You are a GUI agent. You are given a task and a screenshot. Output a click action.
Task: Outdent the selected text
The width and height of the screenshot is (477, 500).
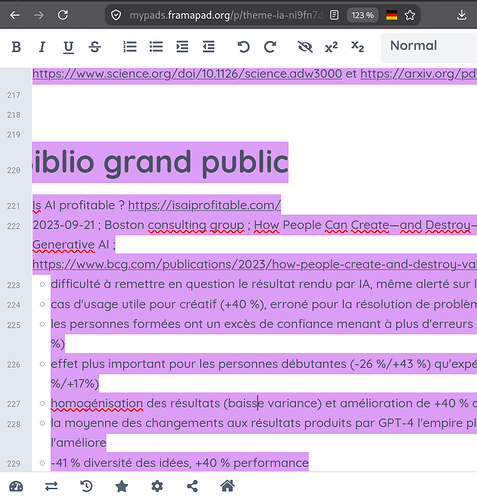pyautogui.click(x=209, y=47)
